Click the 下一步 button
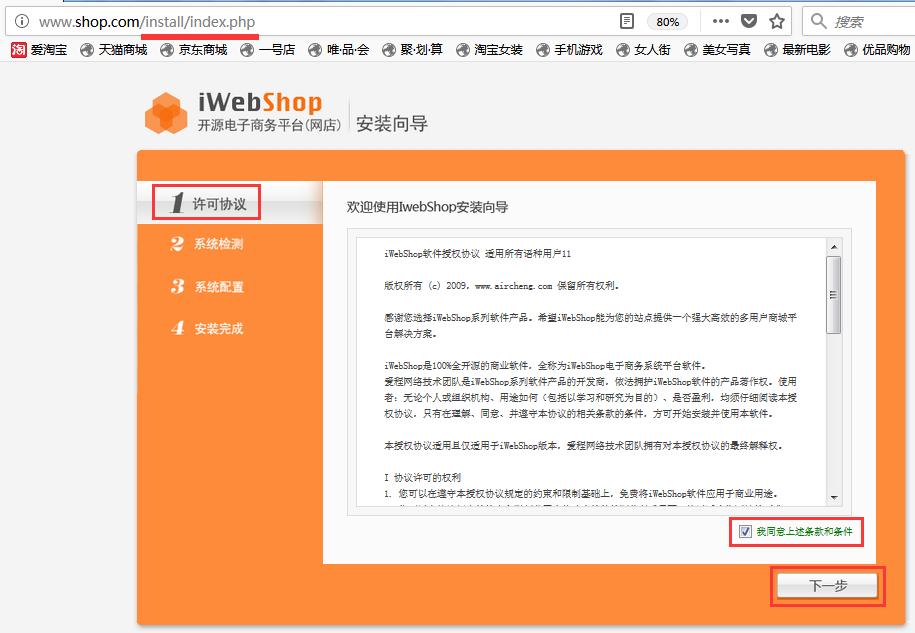This screenshot has height=633, width=915. [x=827, y=585]
